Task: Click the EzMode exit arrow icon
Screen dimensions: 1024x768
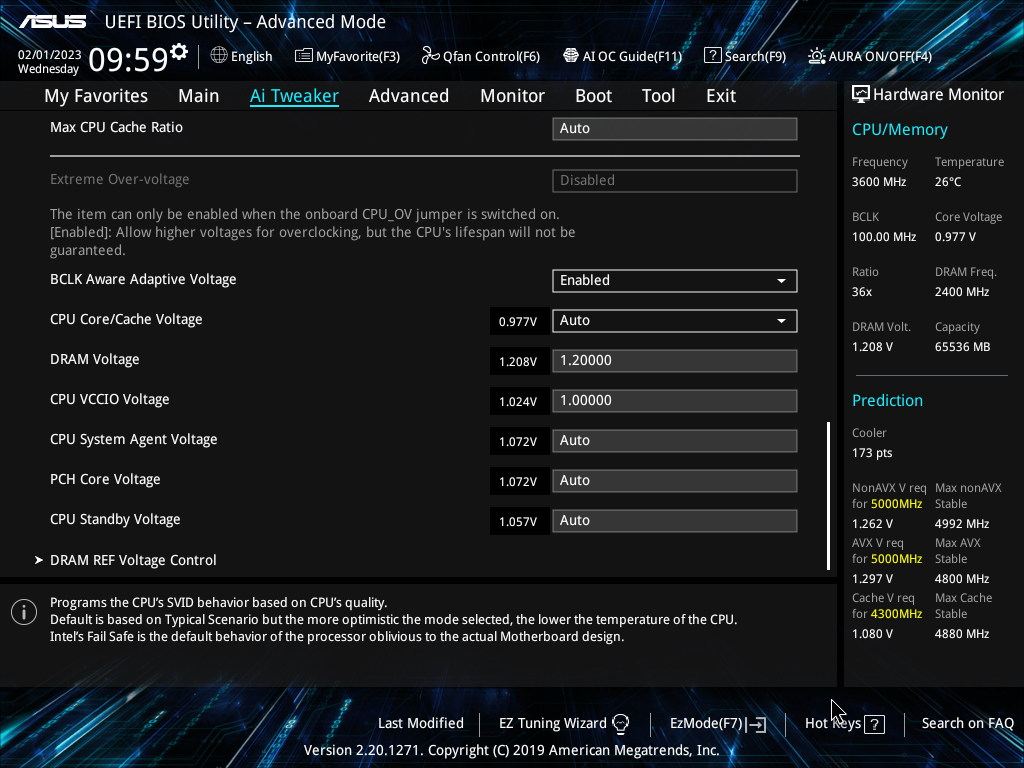Action: coord(756,724)
